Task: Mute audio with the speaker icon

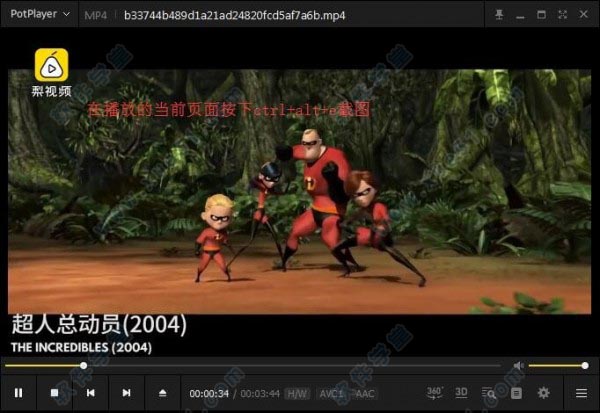Action: tap(518, 366)
